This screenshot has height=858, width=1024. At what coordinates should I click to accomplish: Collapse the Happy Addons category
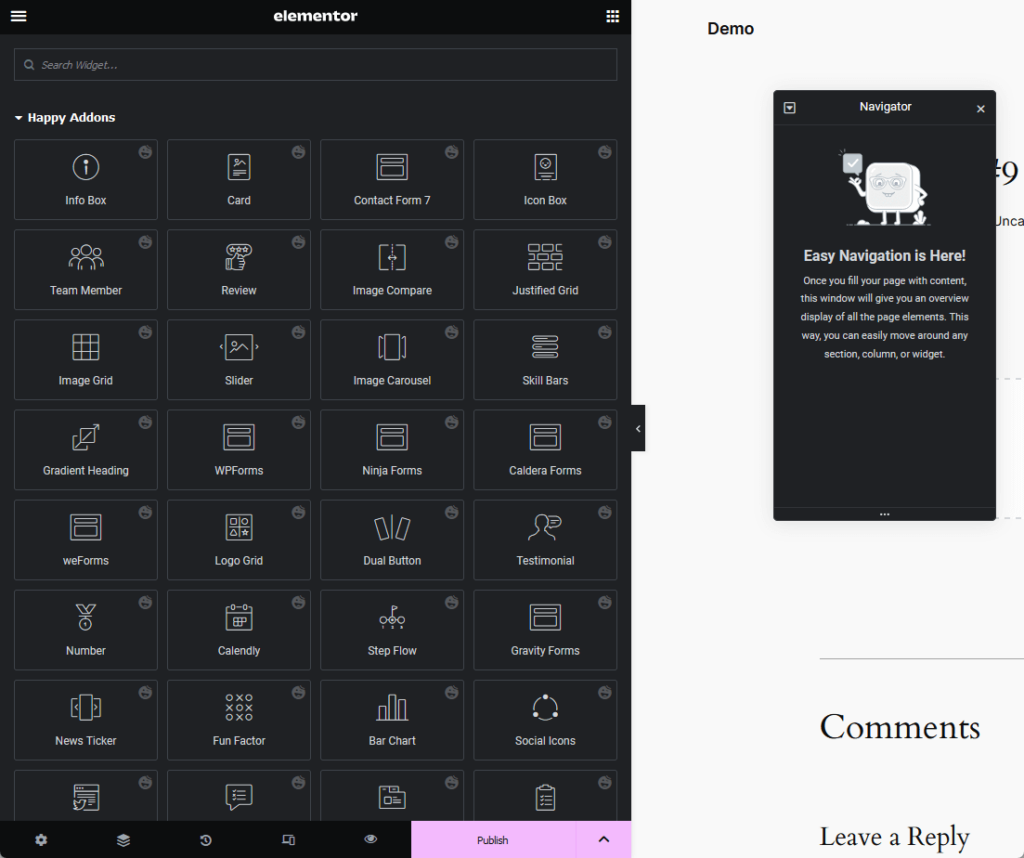click(65, 118)
